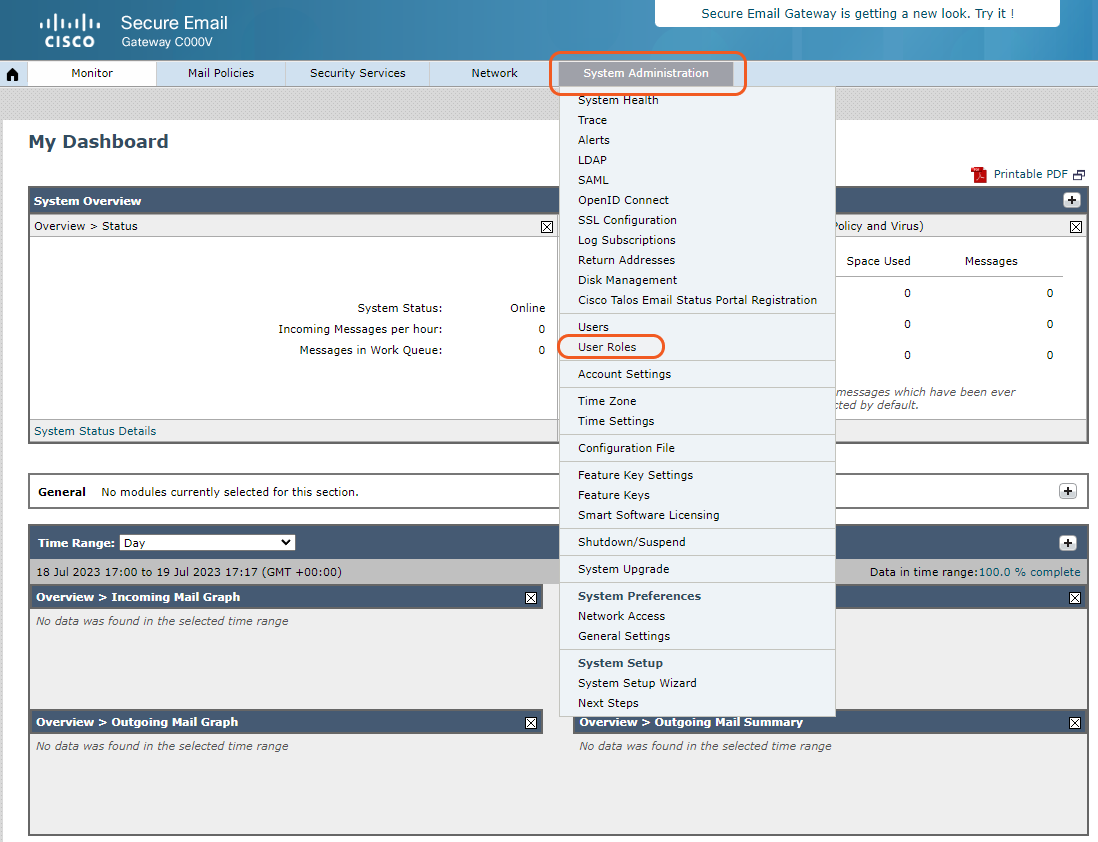Open the System Administration menu

tap(646, 73)
